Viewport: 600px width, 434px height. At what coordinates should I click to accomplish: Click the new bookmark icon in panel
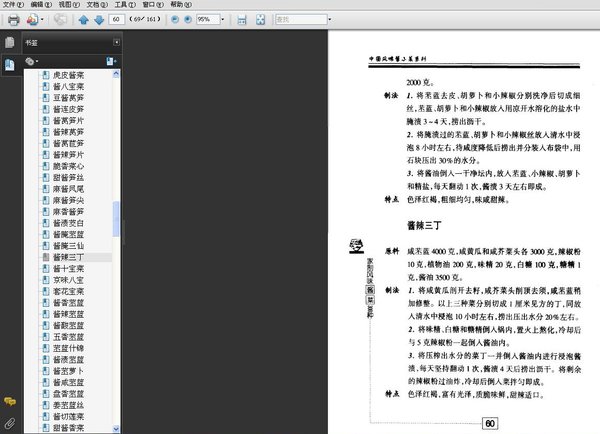click(x=110, y=61)
